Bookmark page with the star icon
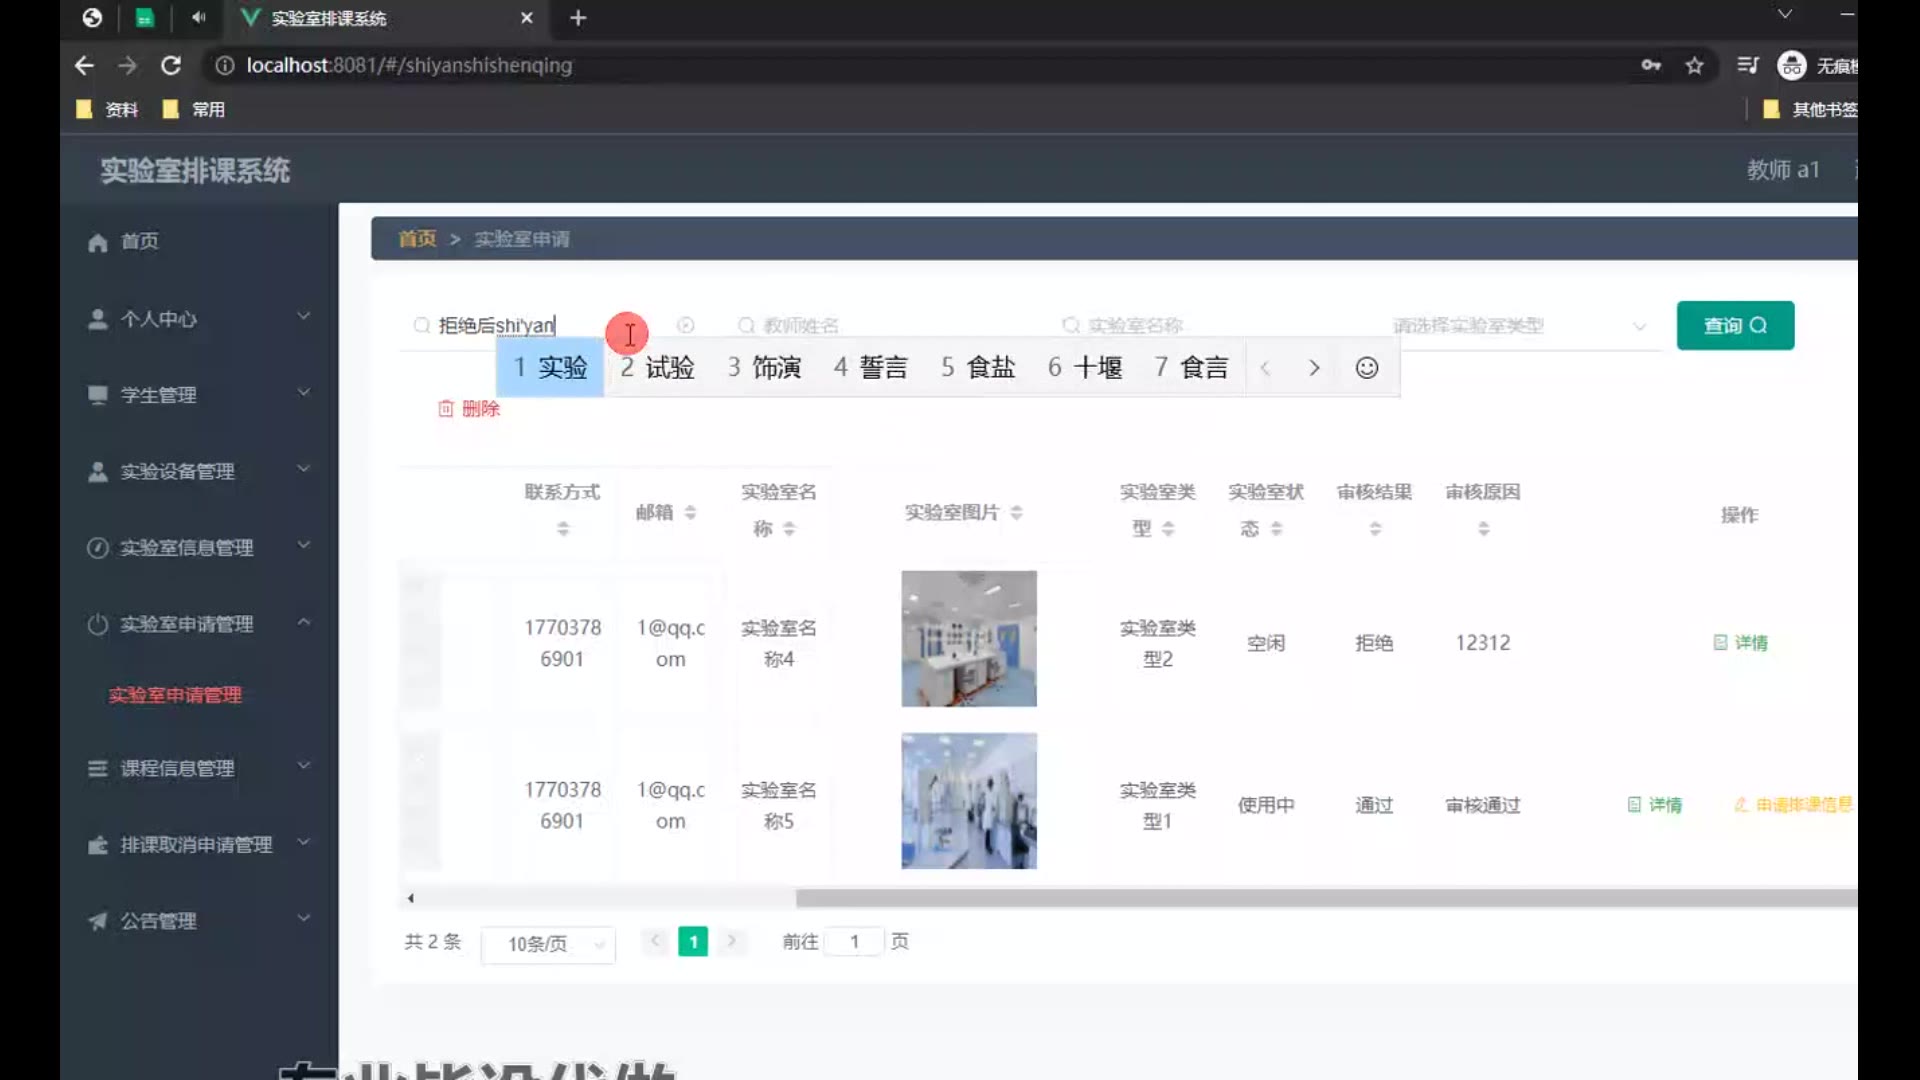The height and width of the screenshot is (1080, 1920). 1694,65
